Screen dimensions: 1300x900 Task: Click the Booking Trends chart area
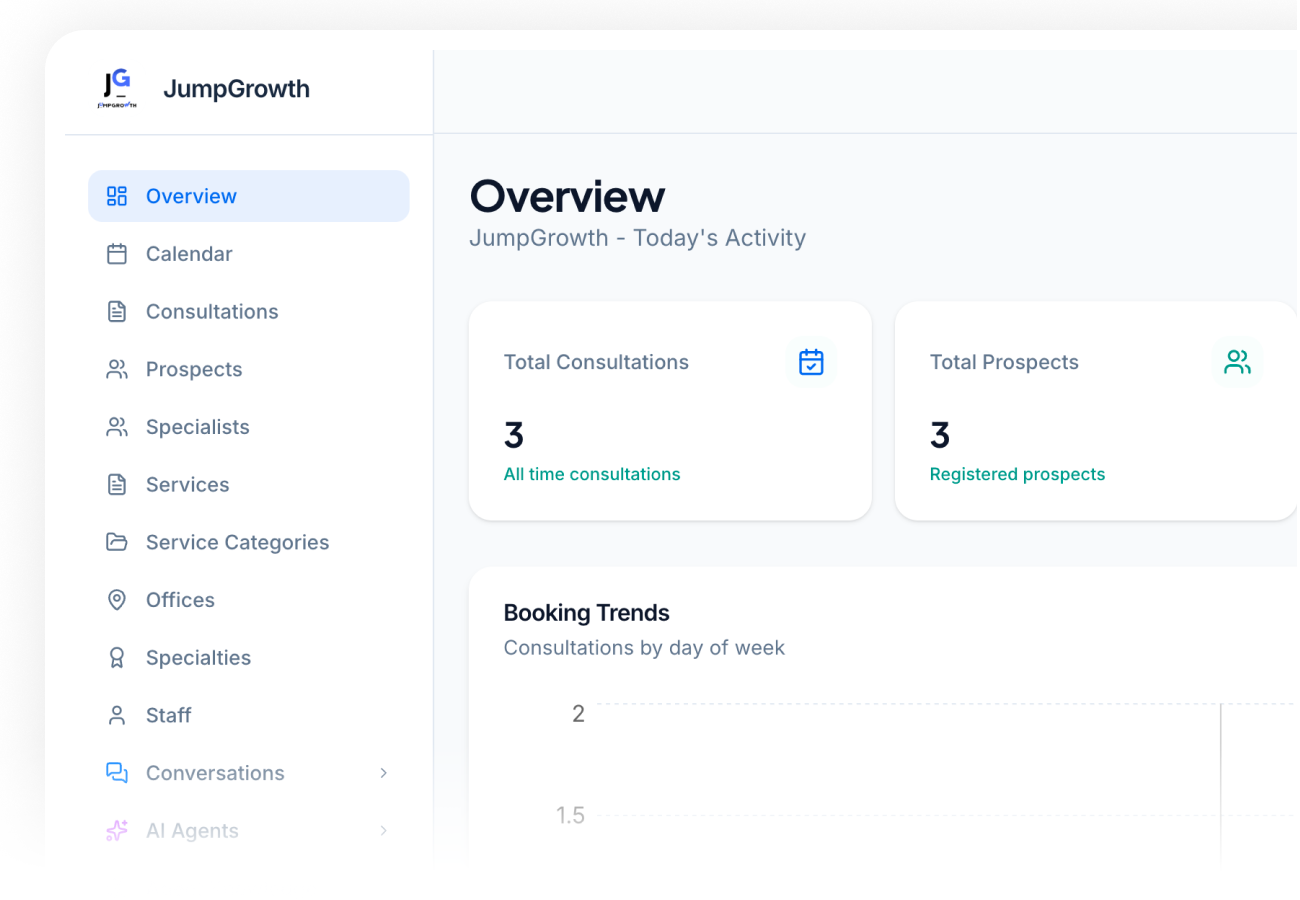(900, 780)
